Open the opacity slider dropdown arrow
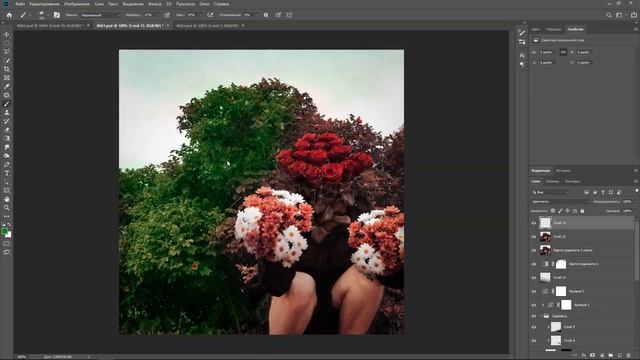The width and height of the screenshot is (640, 360). (x=158, y=15)
